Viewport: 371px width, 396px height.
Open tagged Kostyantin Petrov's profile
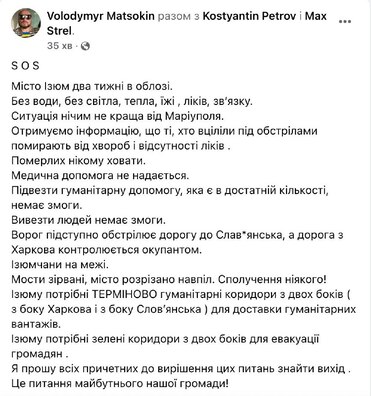249,16
